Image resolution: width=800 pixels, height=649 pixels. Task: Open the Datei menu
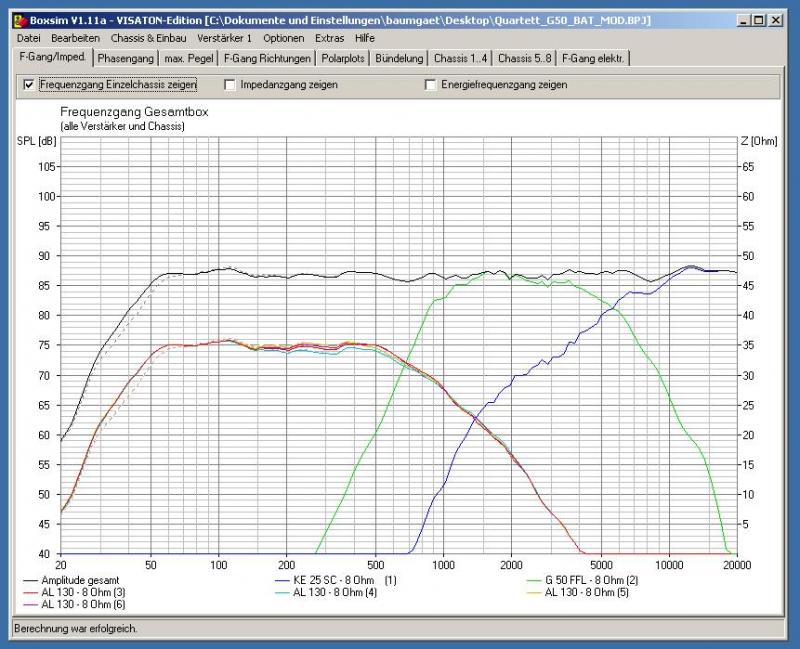[x=29, y=37]
